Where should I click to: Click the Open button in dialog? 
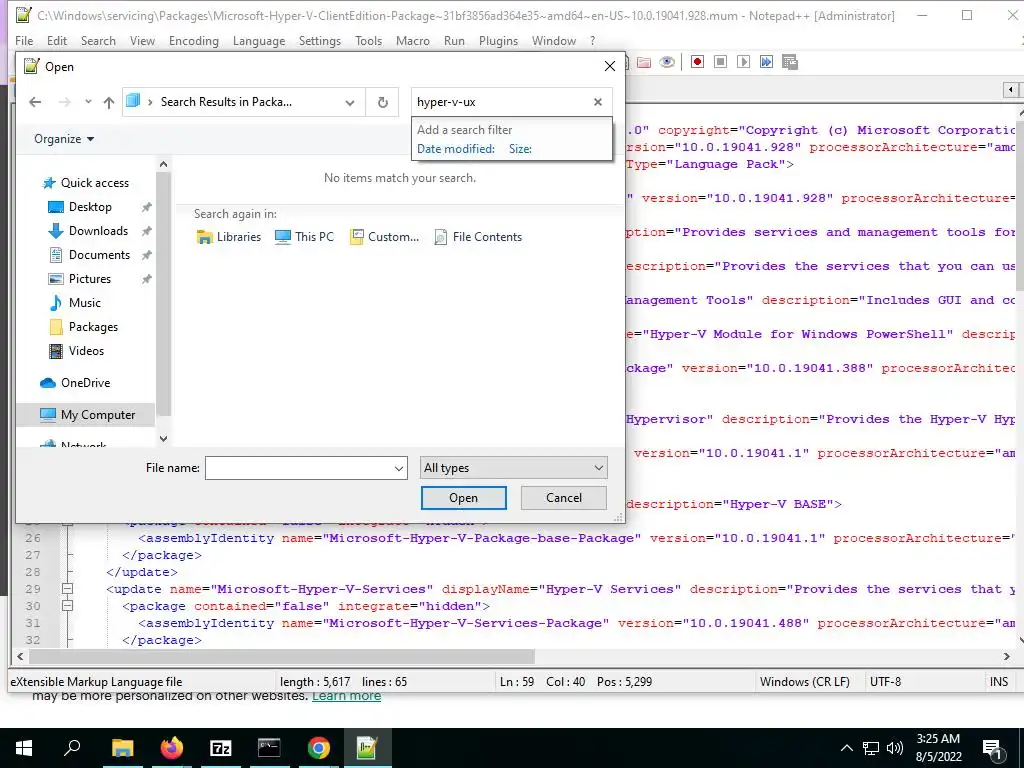(x=464, y=498)
